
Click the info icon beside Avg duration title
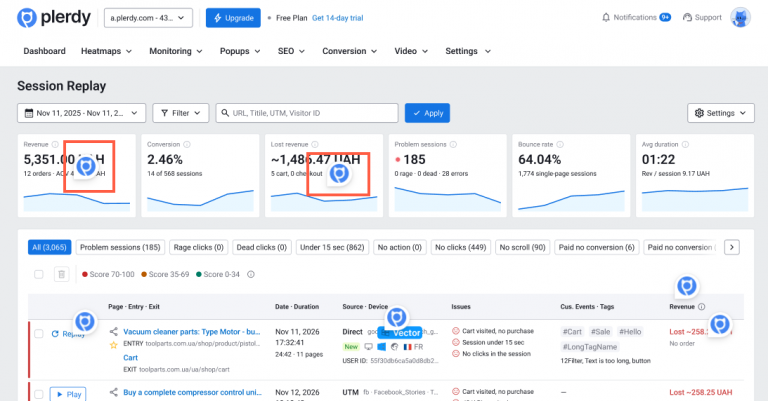(685, 144)
